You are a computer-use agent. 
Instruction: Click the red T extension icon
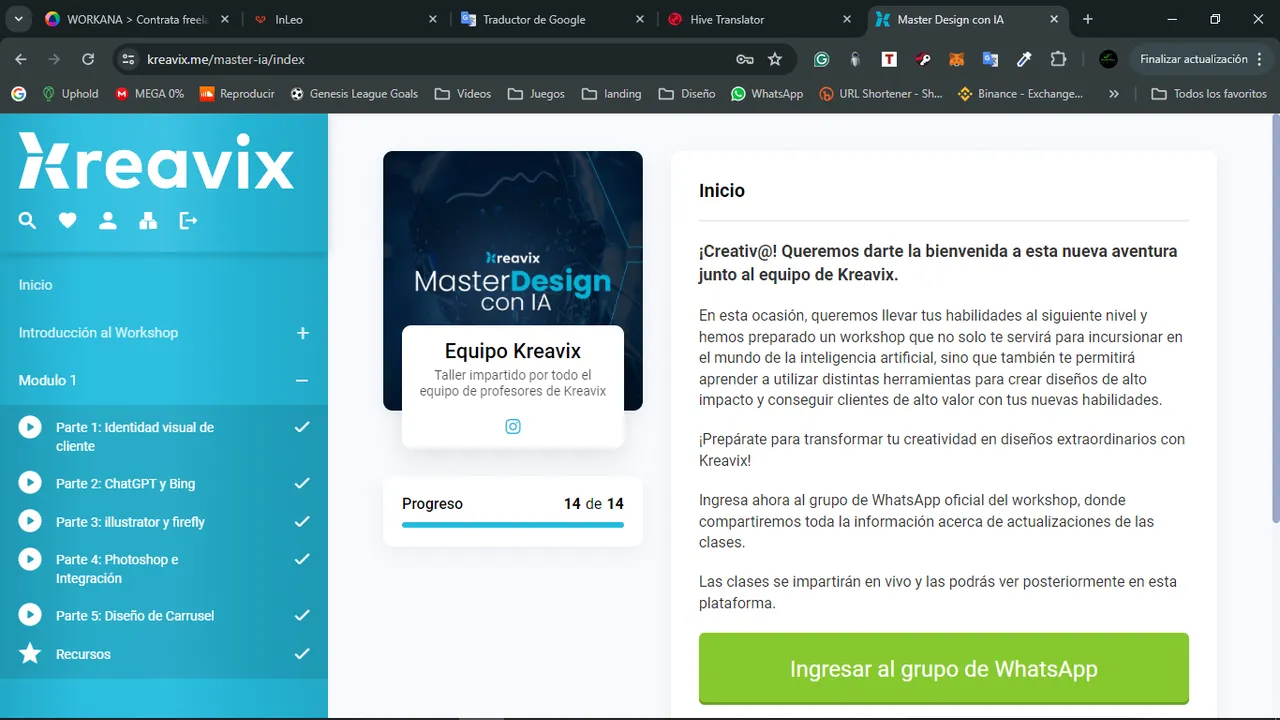(888, 59)
